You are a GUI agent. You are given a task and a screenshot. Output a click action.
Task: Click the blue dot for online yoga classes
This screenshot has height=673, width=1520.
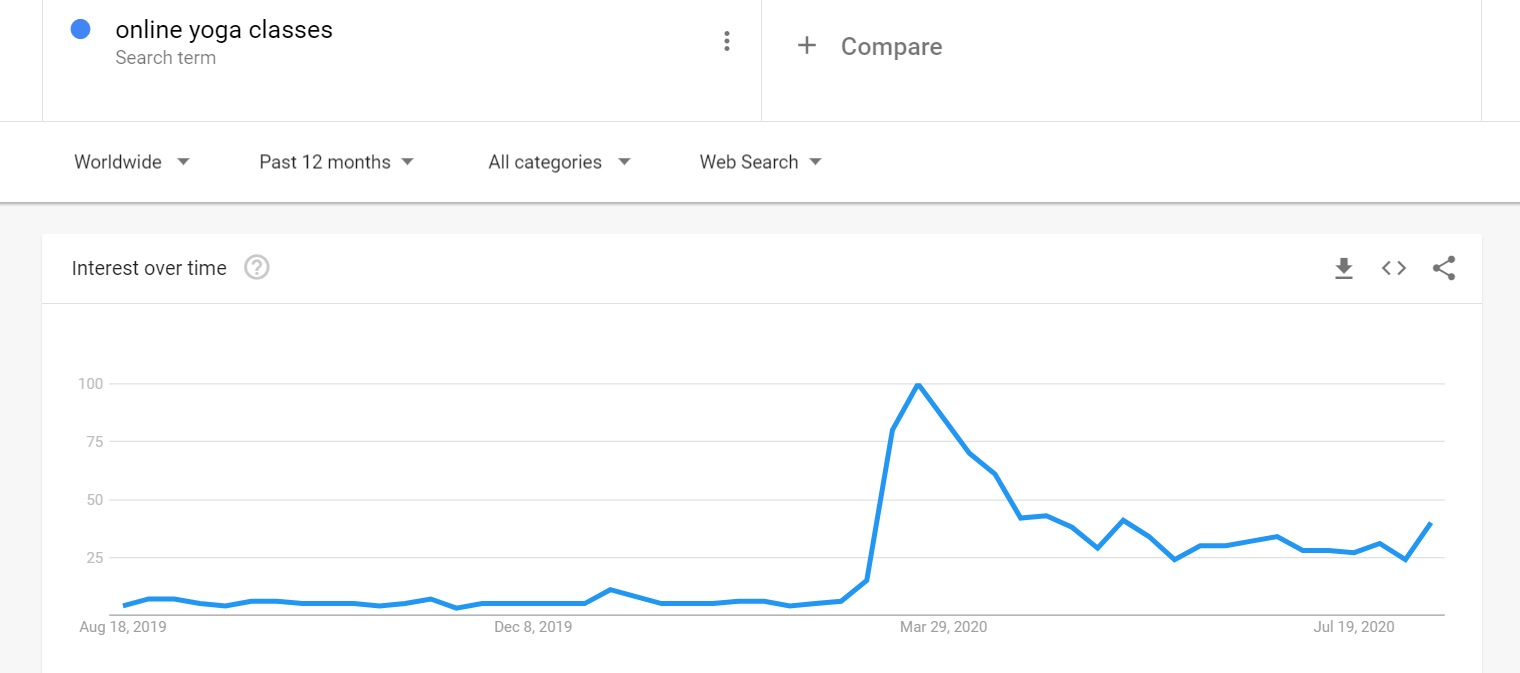[x=81, y=30]
